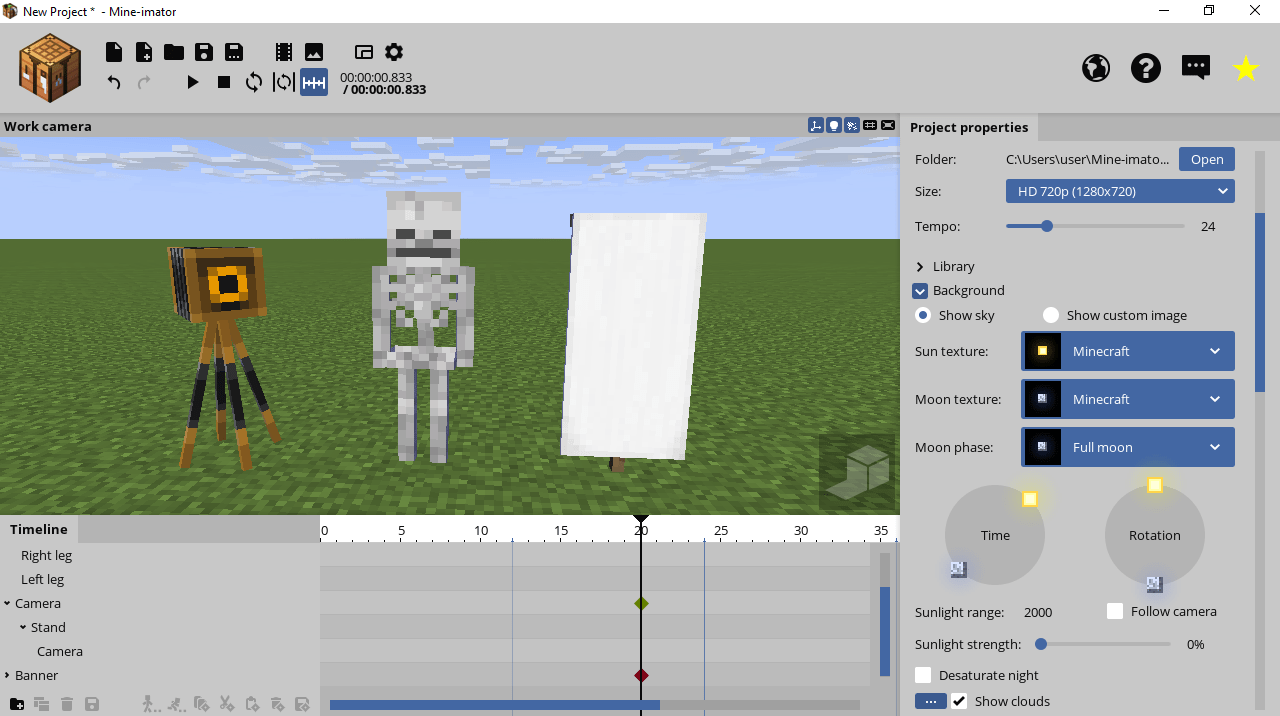Open help question mark icon
Viewport: 1280px width, 716px height.
[x=1146, y=68]
